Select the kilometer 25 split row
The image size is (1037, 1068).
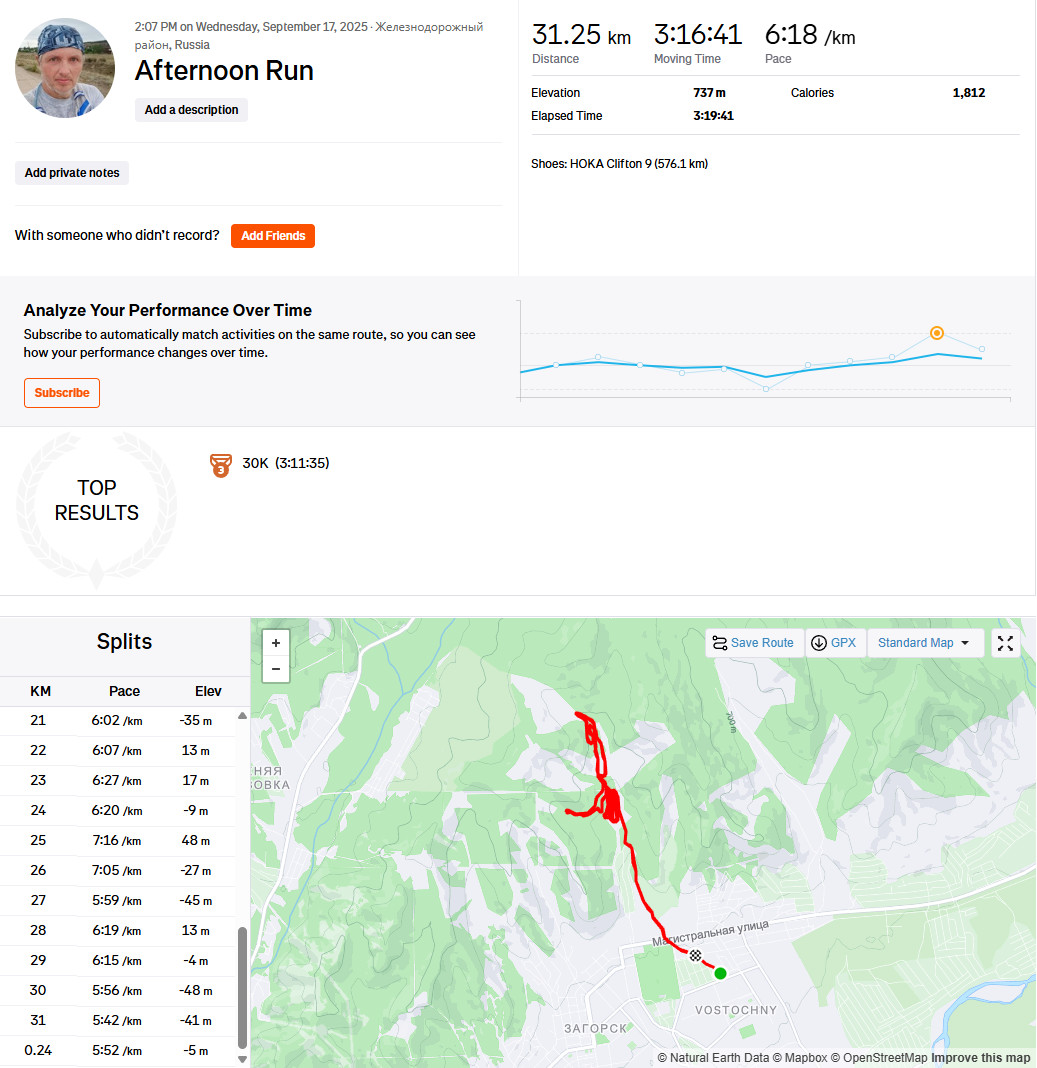coord(119,841)
